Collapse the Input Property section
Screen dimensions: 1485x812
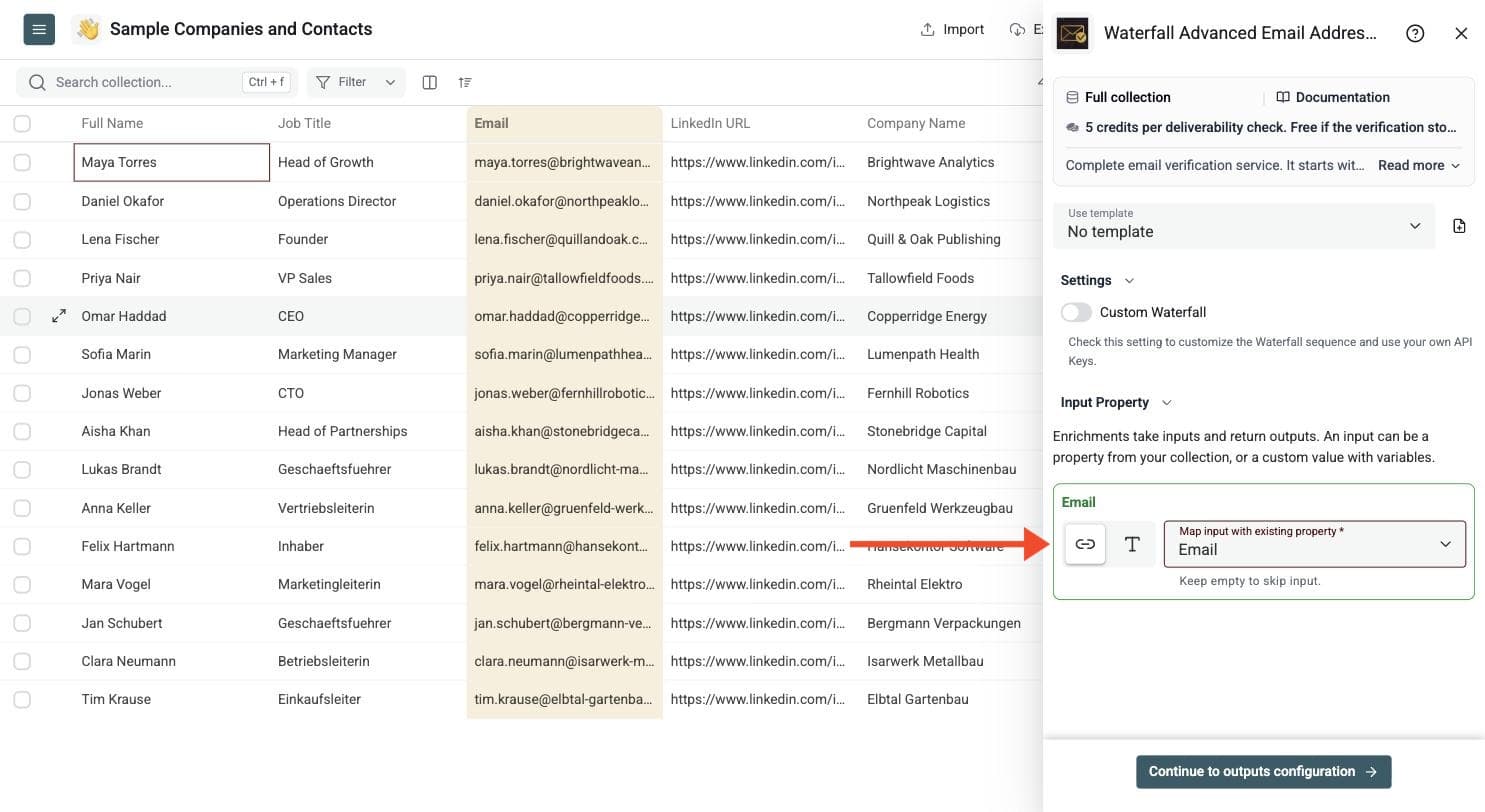tap(1116, 402)
